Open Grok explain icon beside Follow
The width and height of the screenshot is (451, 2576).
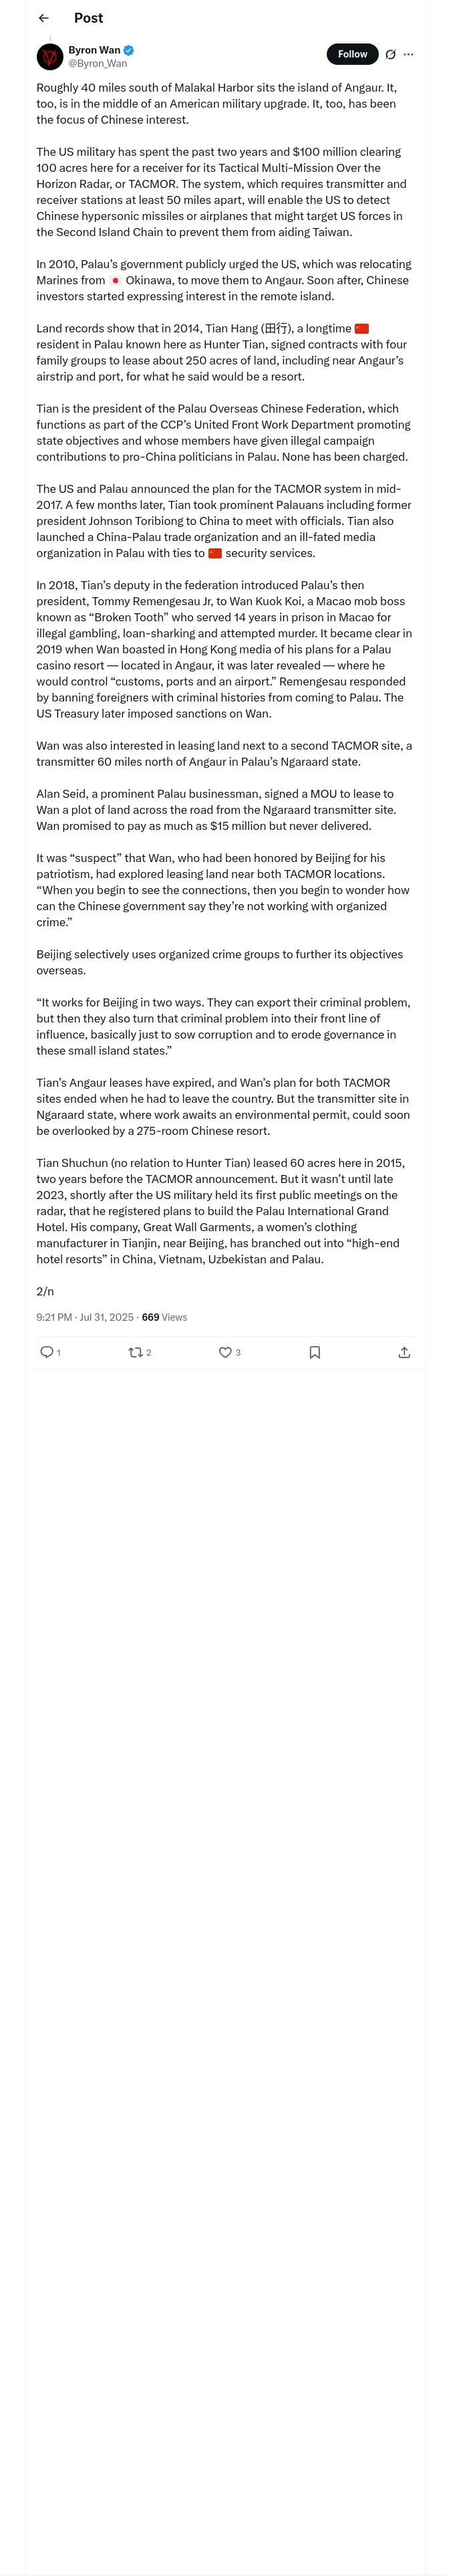[390, 55]
